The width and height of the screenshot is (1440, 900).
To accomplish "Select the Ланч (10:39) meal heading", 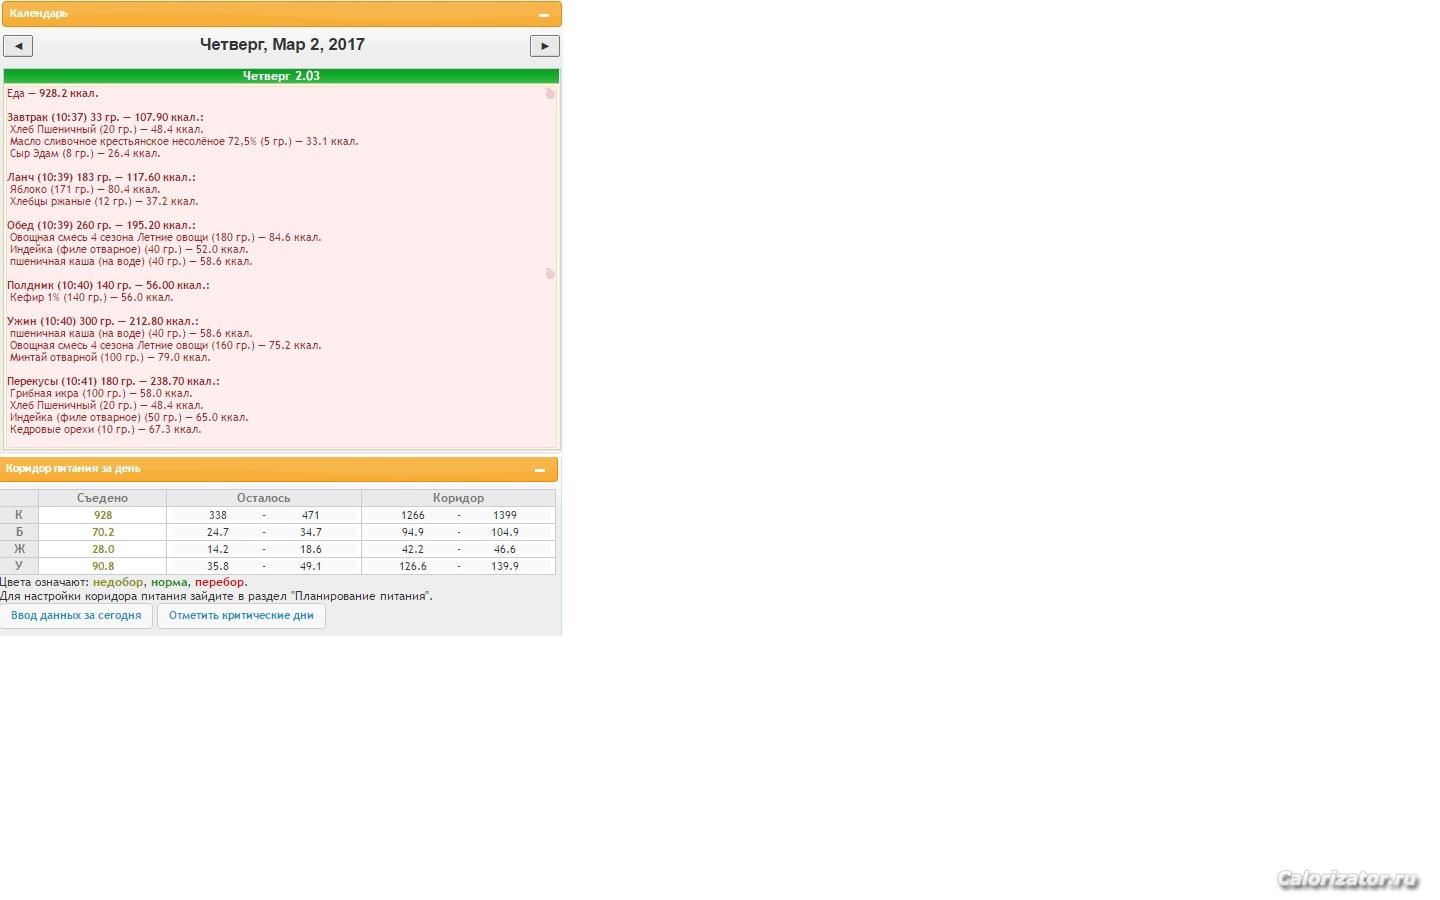I will [101, 177].
